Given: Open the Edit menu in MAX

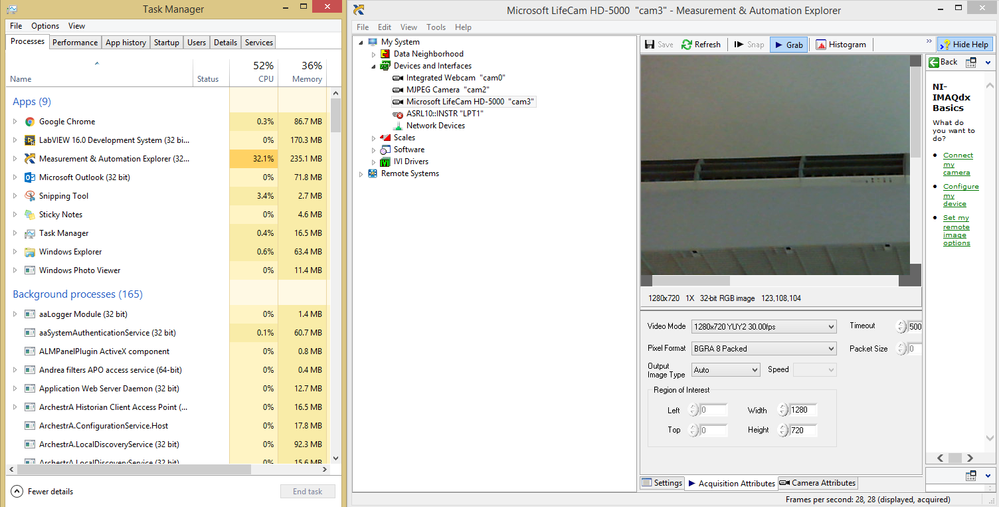Looking at the screenshot, I should (x=384, y=27).
